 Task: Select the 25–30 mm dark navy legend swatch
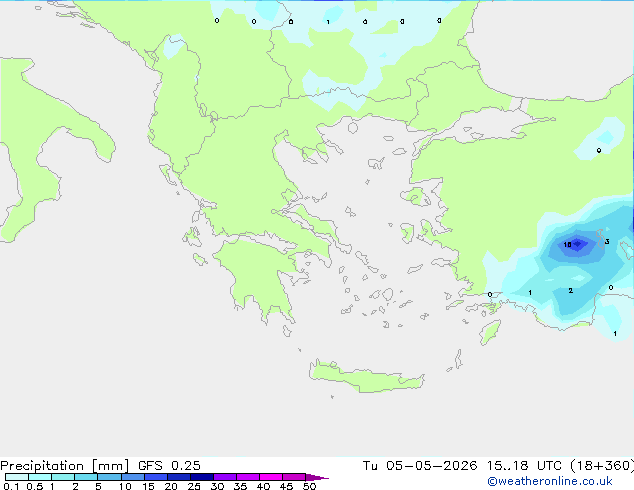tap(201, 477)
